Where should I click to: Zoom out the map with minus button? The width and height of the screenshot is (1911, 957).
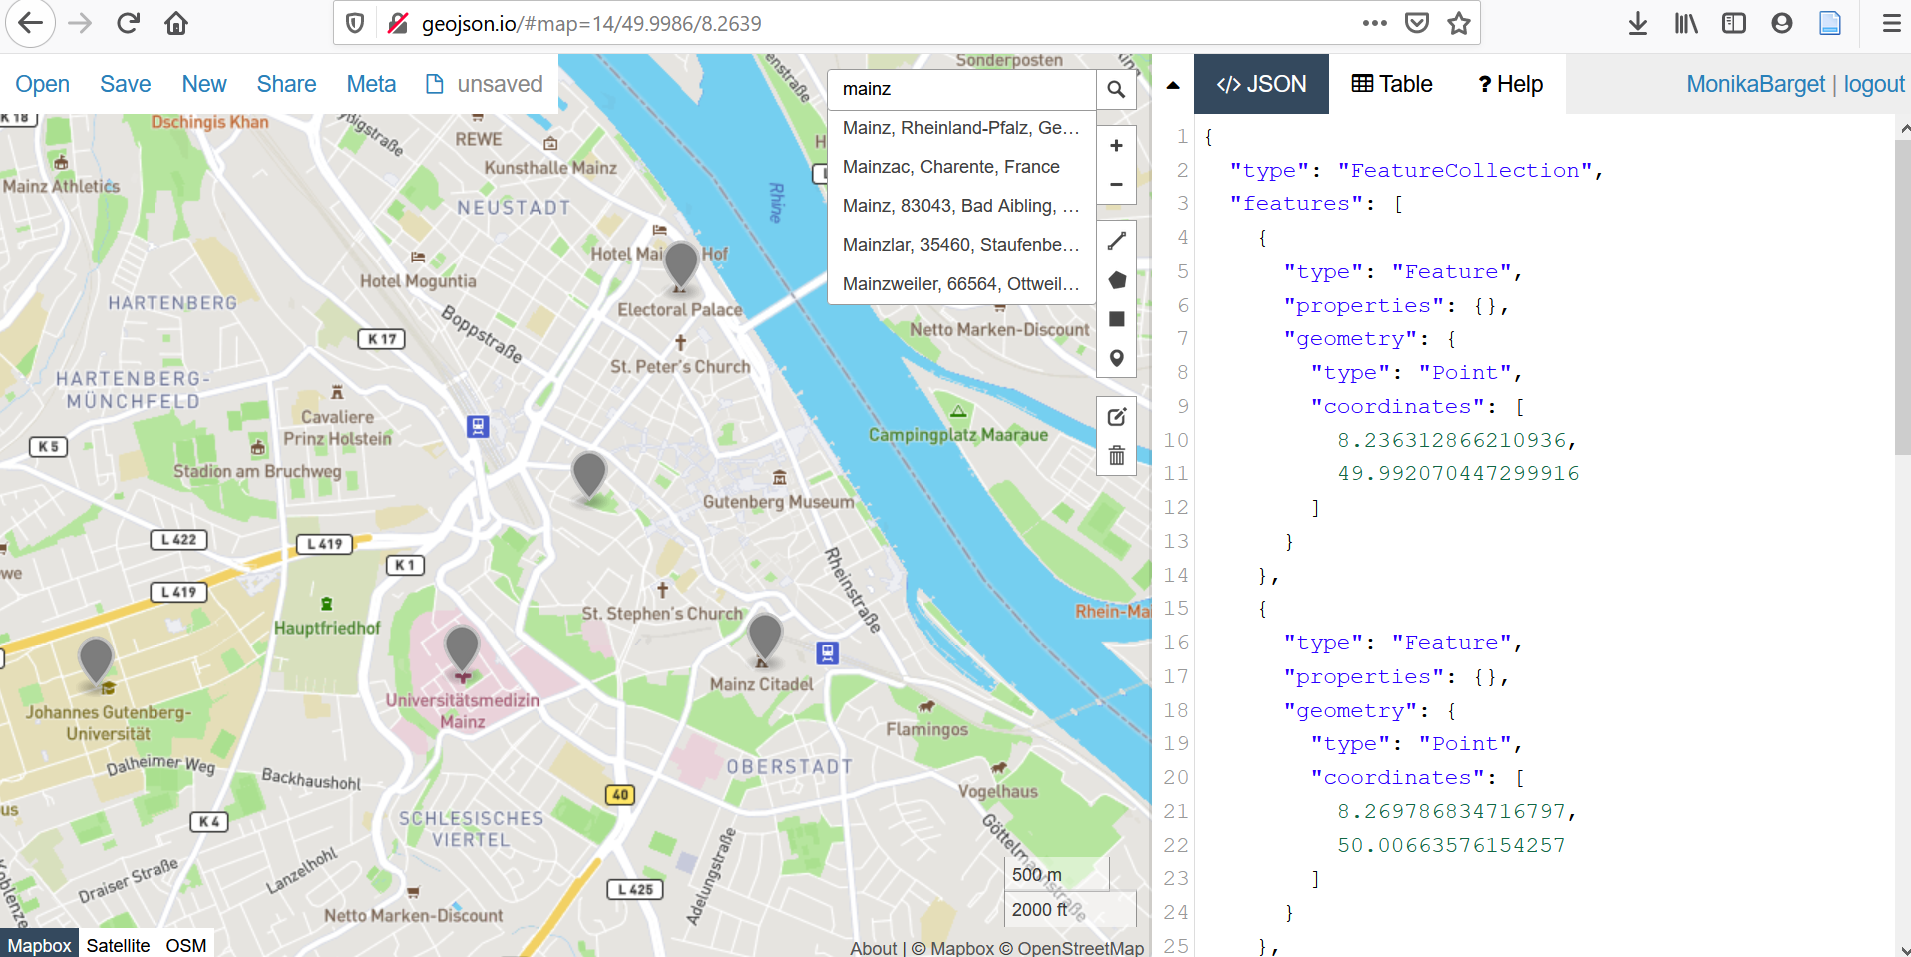click(1116, 184)
